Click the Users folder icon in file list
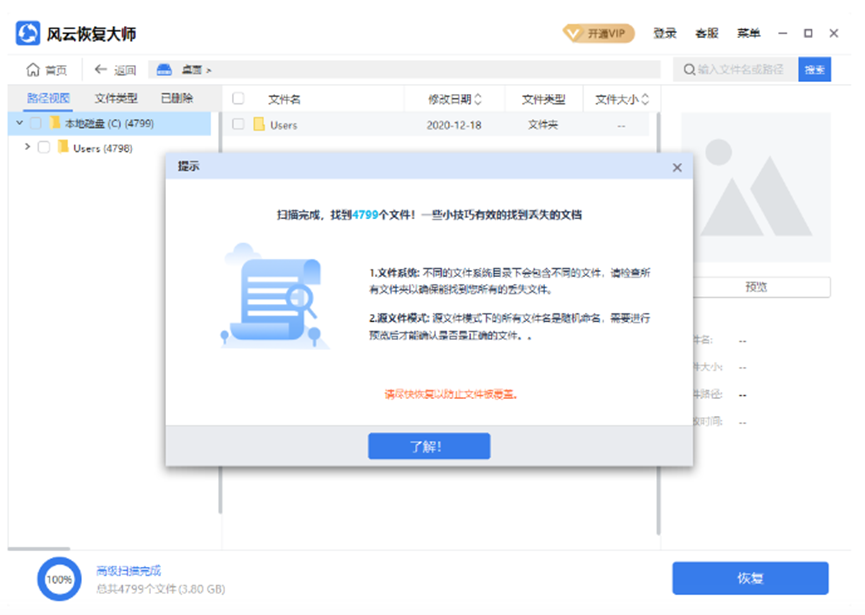This screenshot has width=865, height=615. (258, 125)
